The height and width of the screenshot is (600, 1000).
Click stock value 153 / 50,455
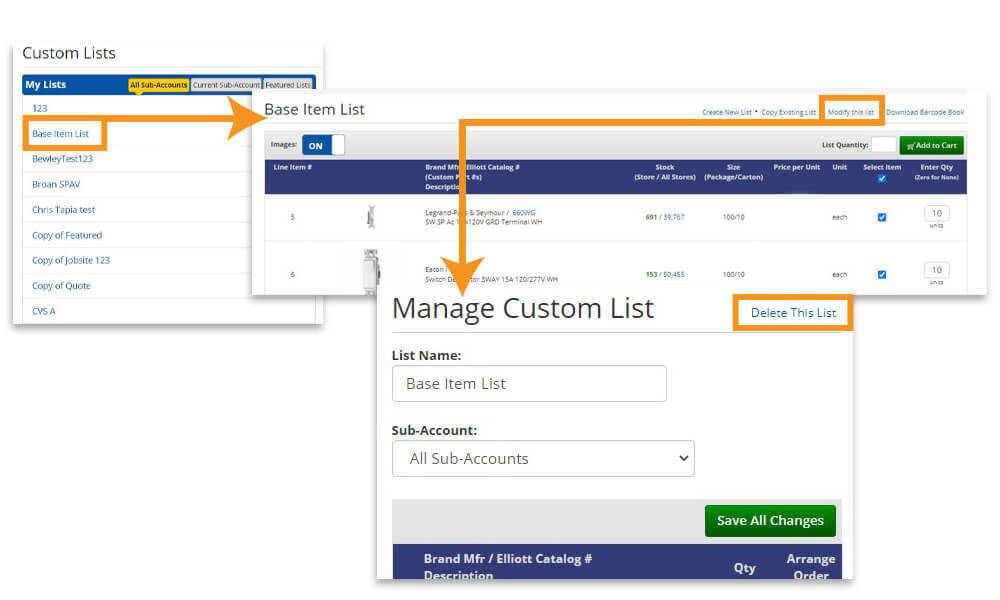coord(665,275)
